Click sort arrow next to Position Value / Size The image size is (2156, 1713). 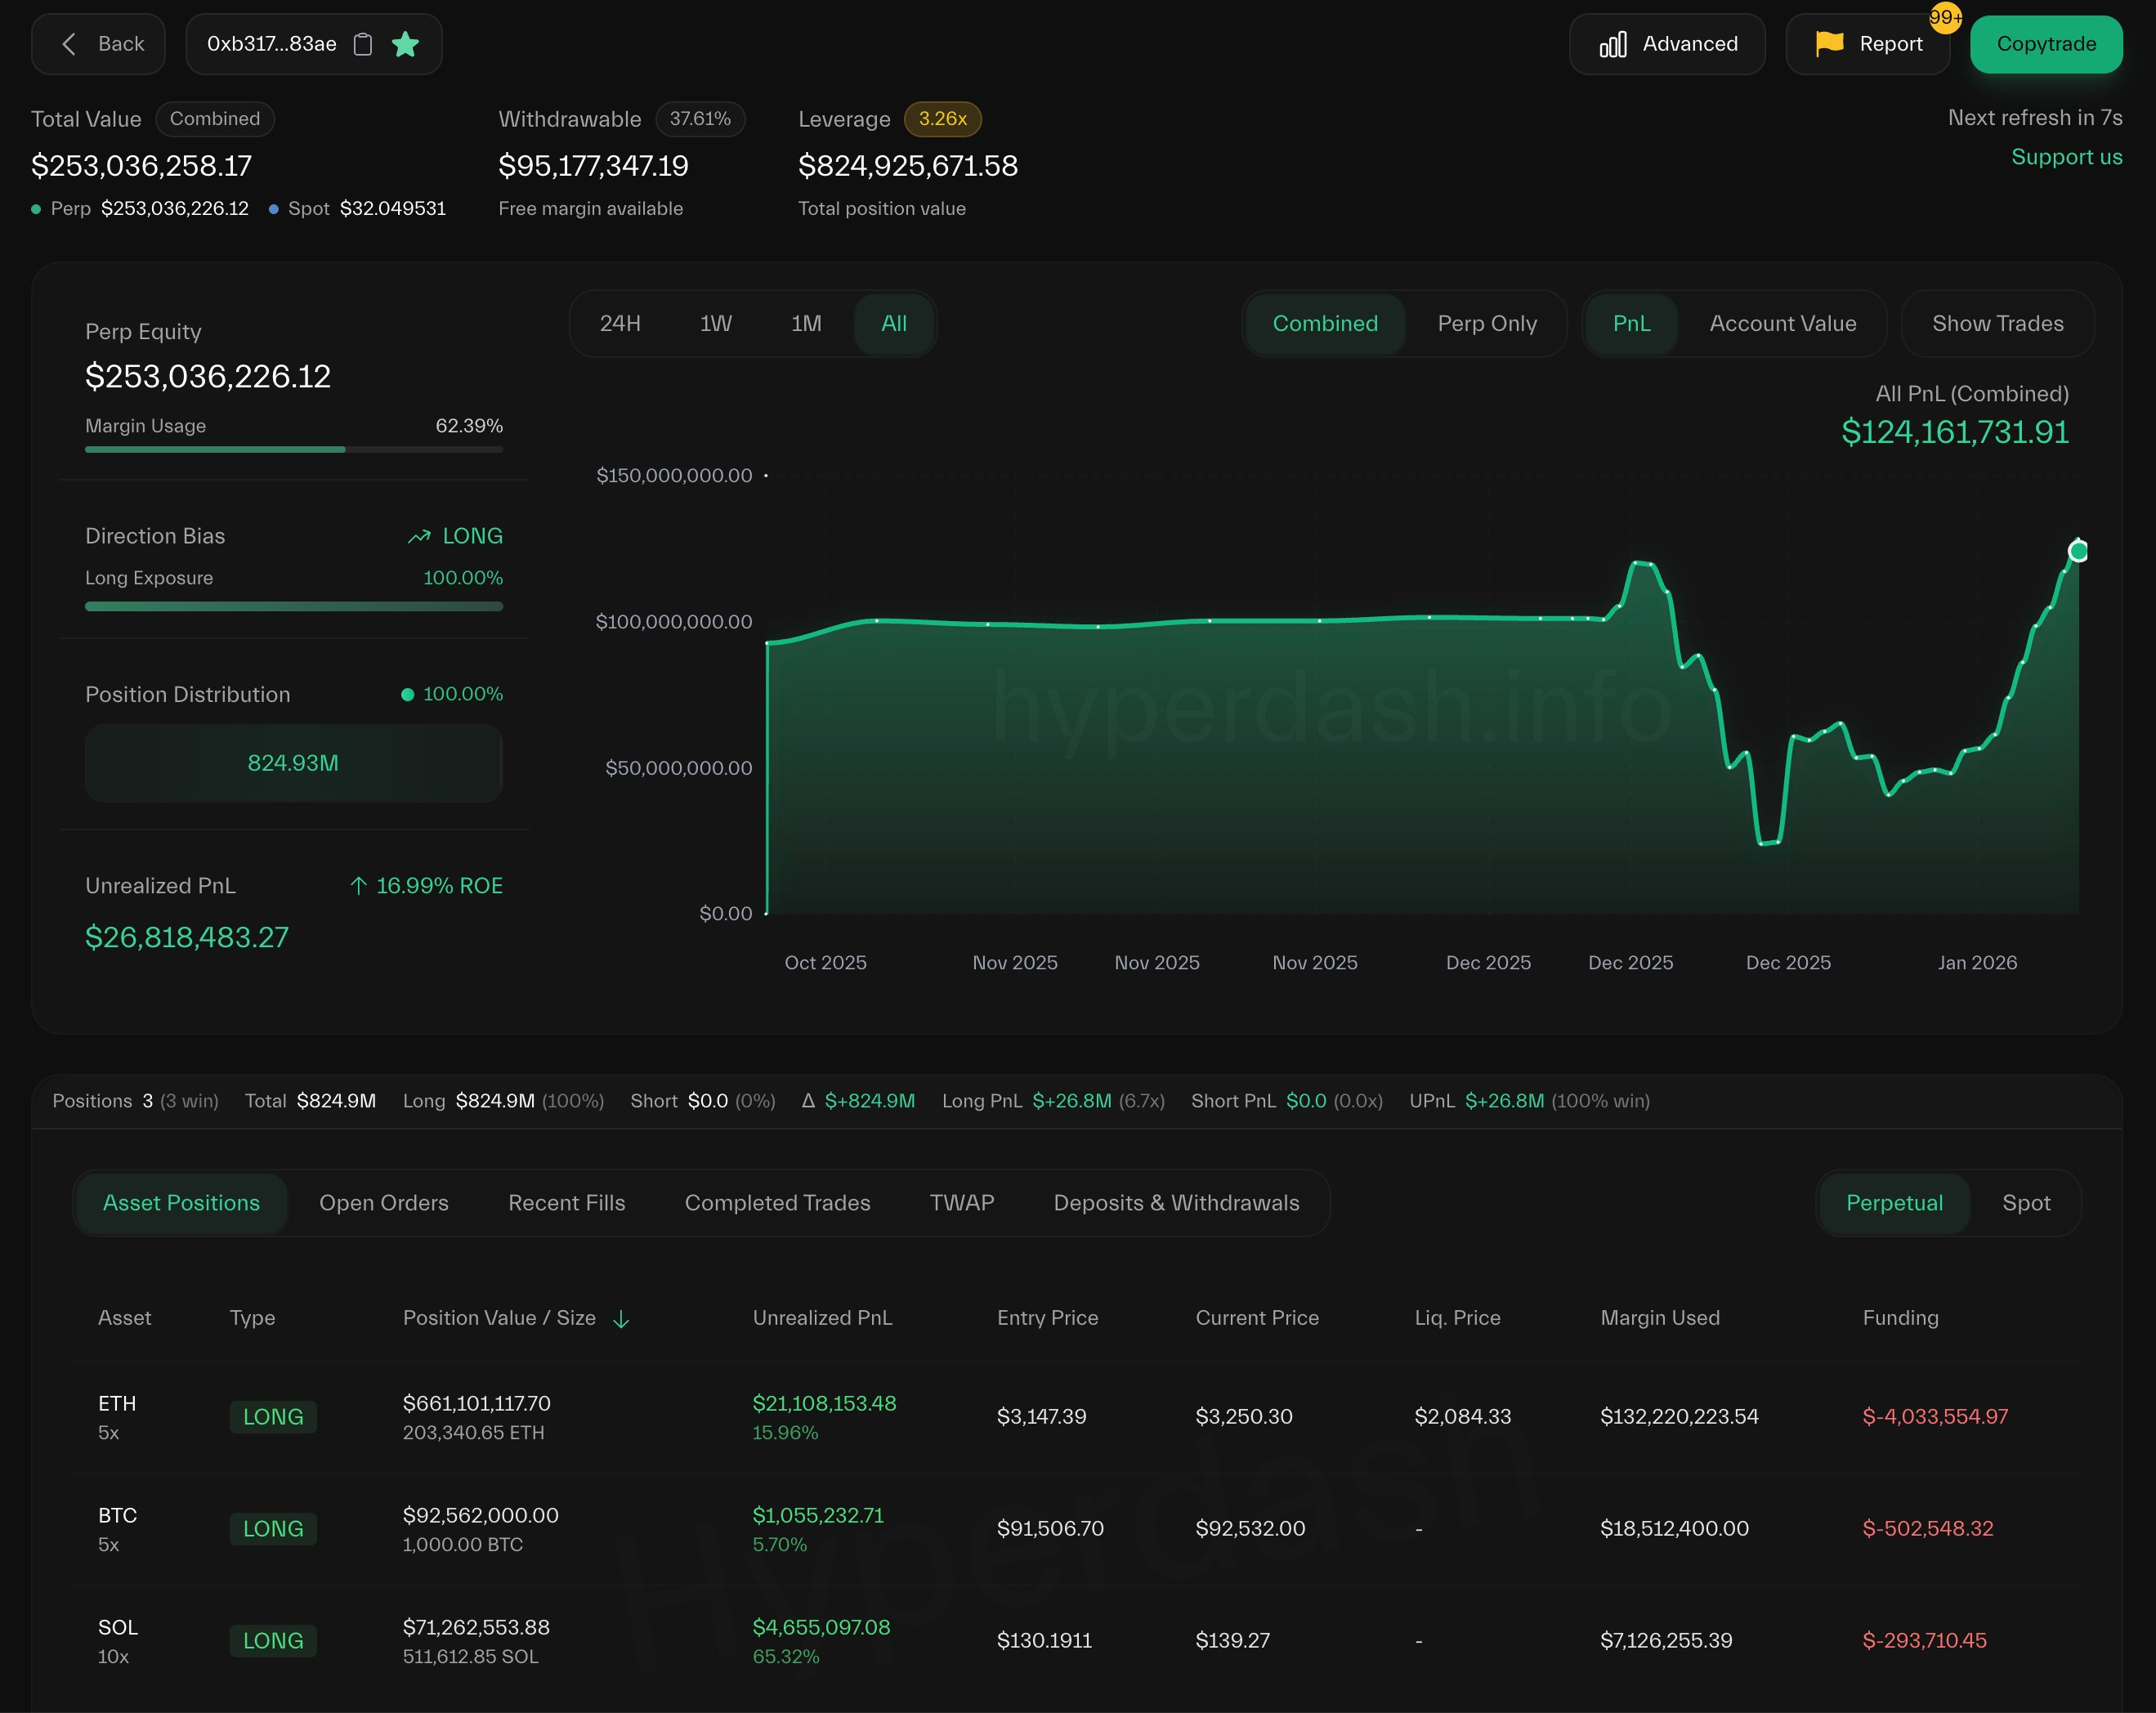pyautogui.click(x=621, y=1319)
